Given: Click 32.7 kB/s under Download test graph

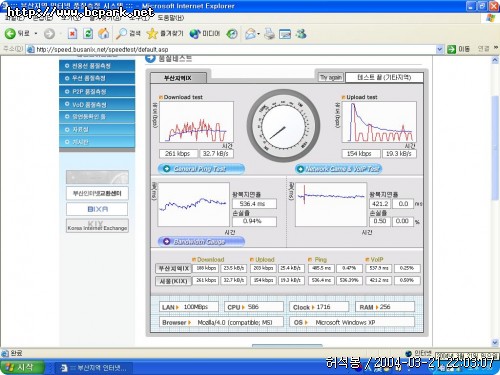Looking at the screenshot, I should (x=216, y=153).
